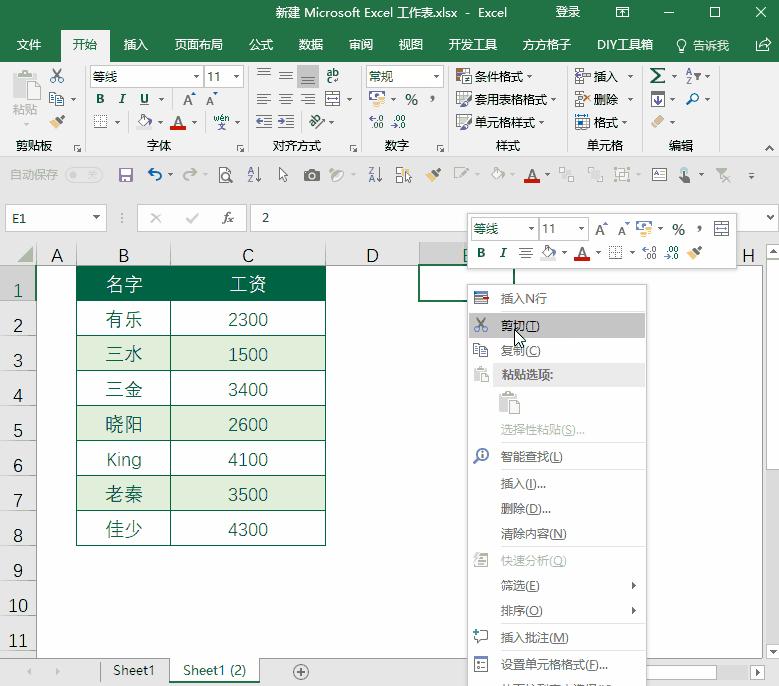Open the 条件格式 conditional formatting button
The width and height of the screenshot is (779, 686).
494,77
